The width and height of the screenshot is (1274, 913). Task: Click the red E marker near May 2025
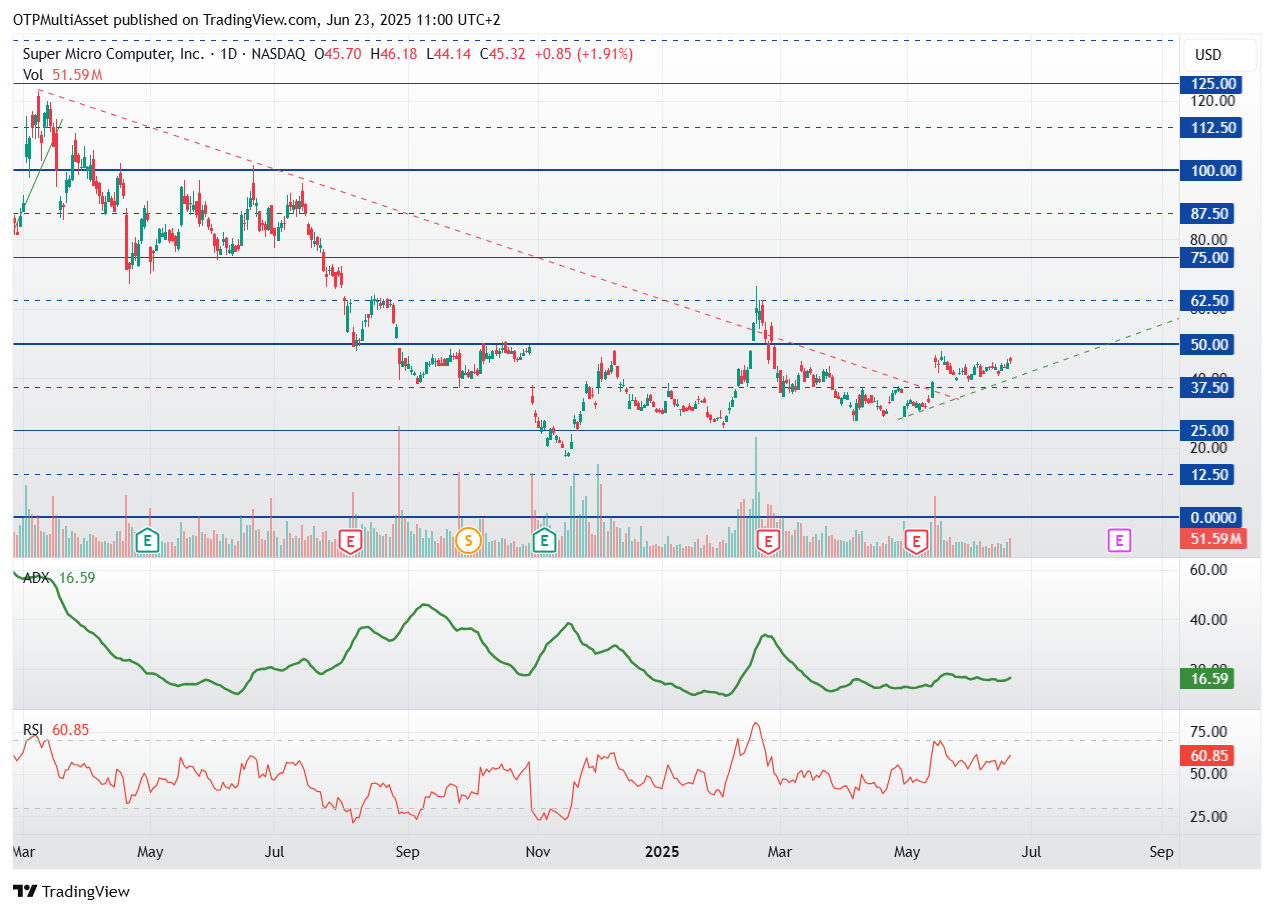pos(916,541)
